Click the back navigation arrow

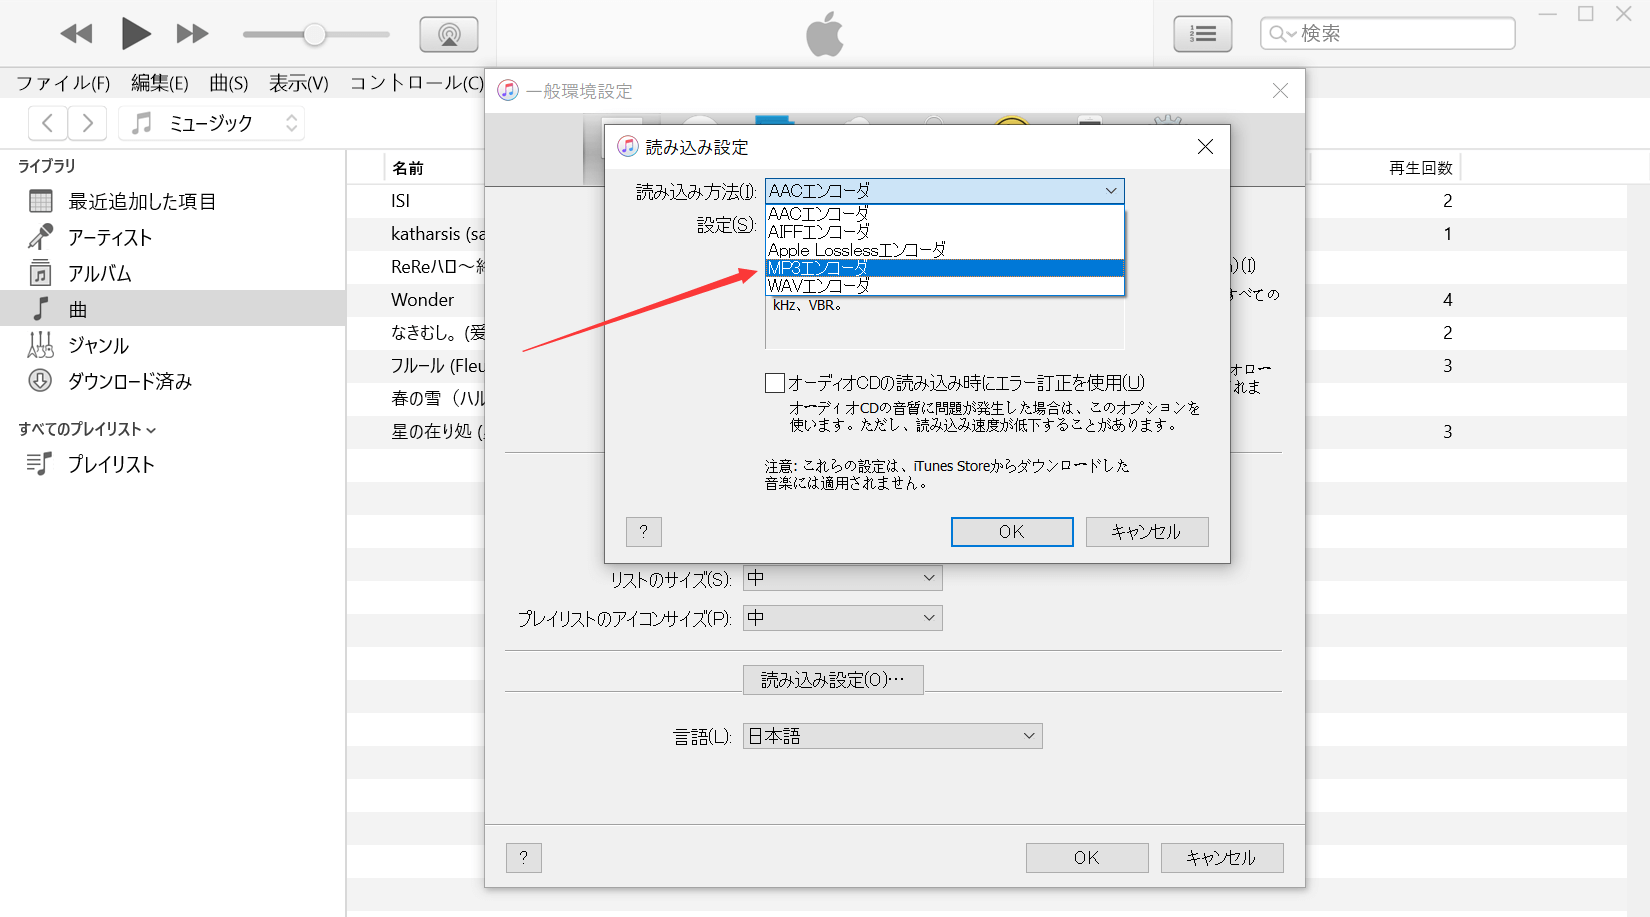48,123
